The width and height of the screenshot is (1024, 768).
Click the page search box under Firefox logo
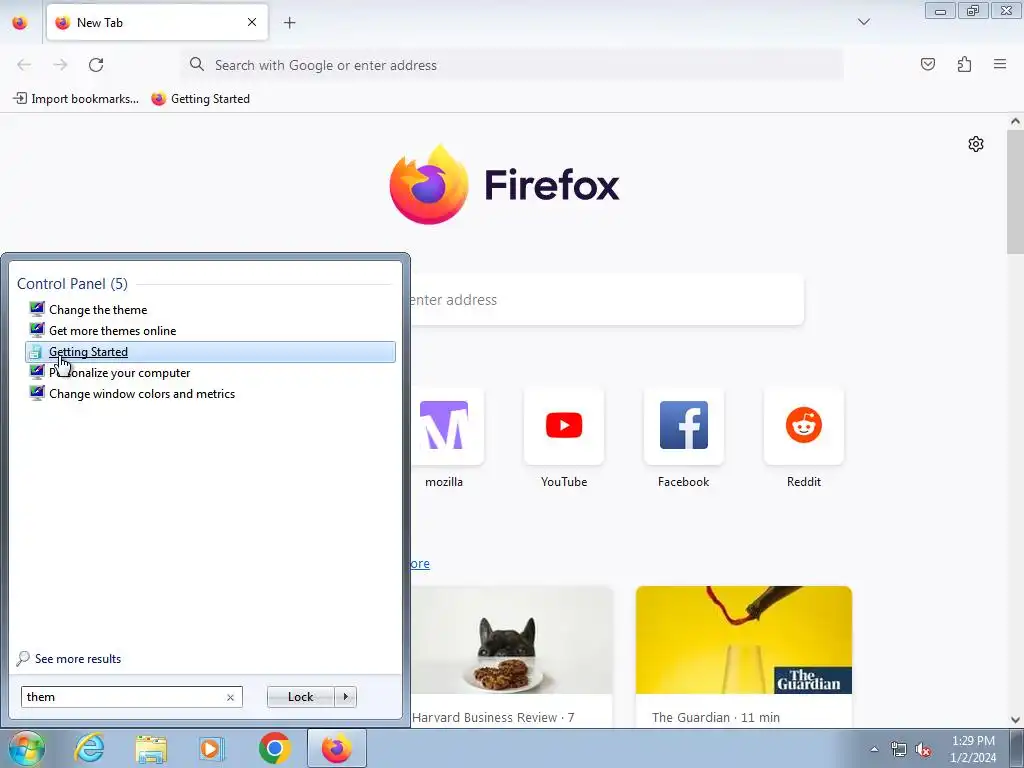click(x=607, y=300)
